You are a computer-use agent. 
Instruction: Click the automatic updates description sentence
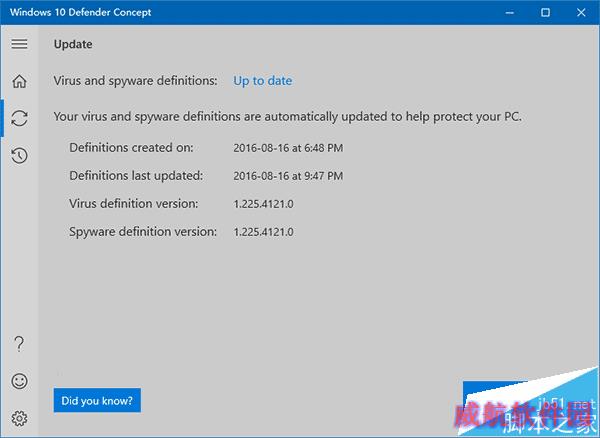pos(288,116)
